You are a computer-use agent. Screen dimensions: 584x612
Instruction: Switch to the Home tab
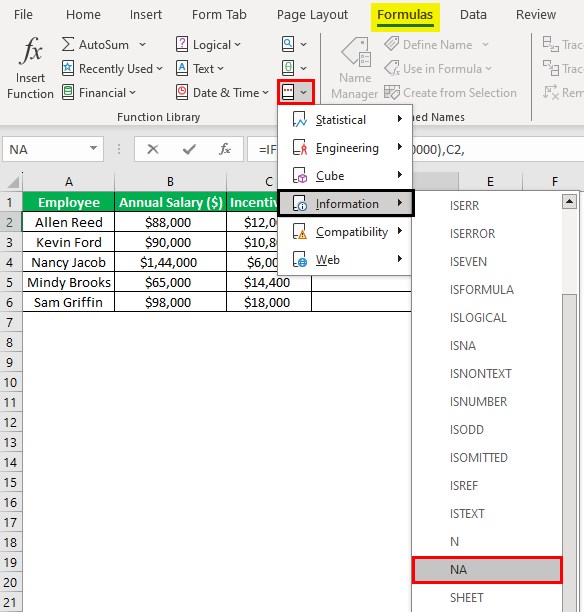tap(83, 15)
